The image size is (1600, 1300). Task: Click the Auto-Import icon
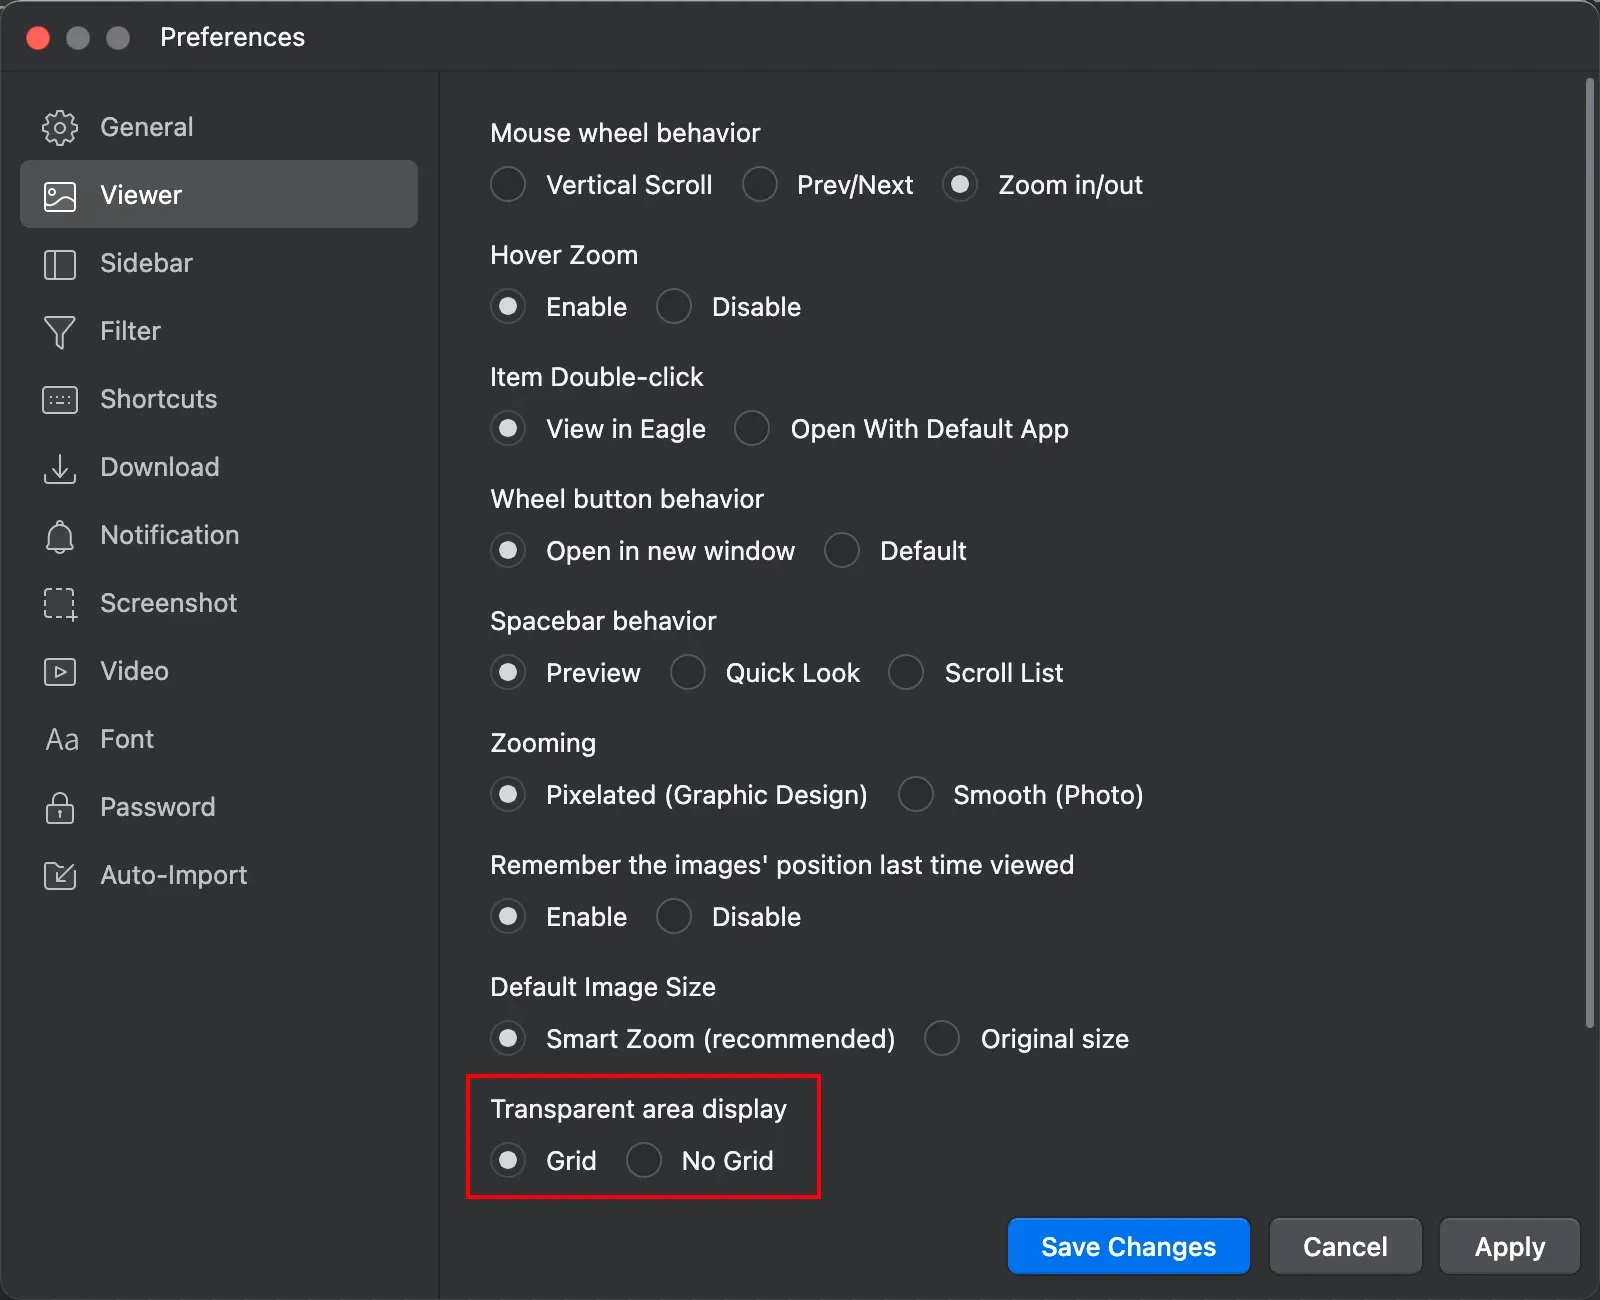60,876
